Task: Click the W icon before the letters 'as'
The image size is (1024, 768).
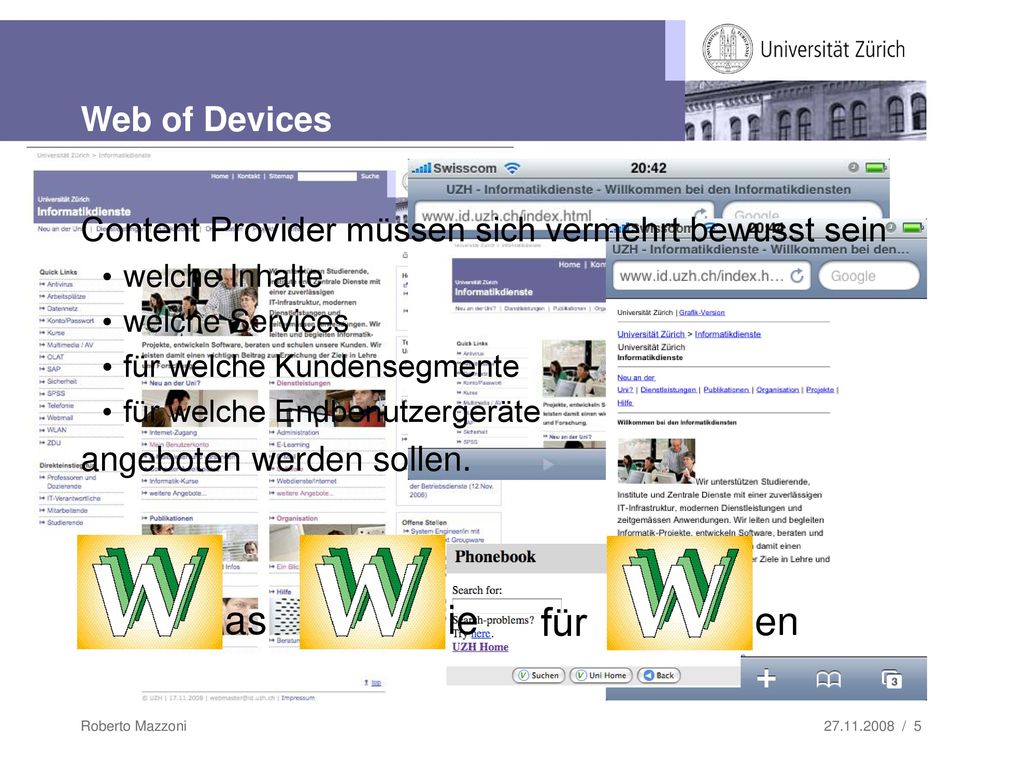Action: tap(150, 592)
